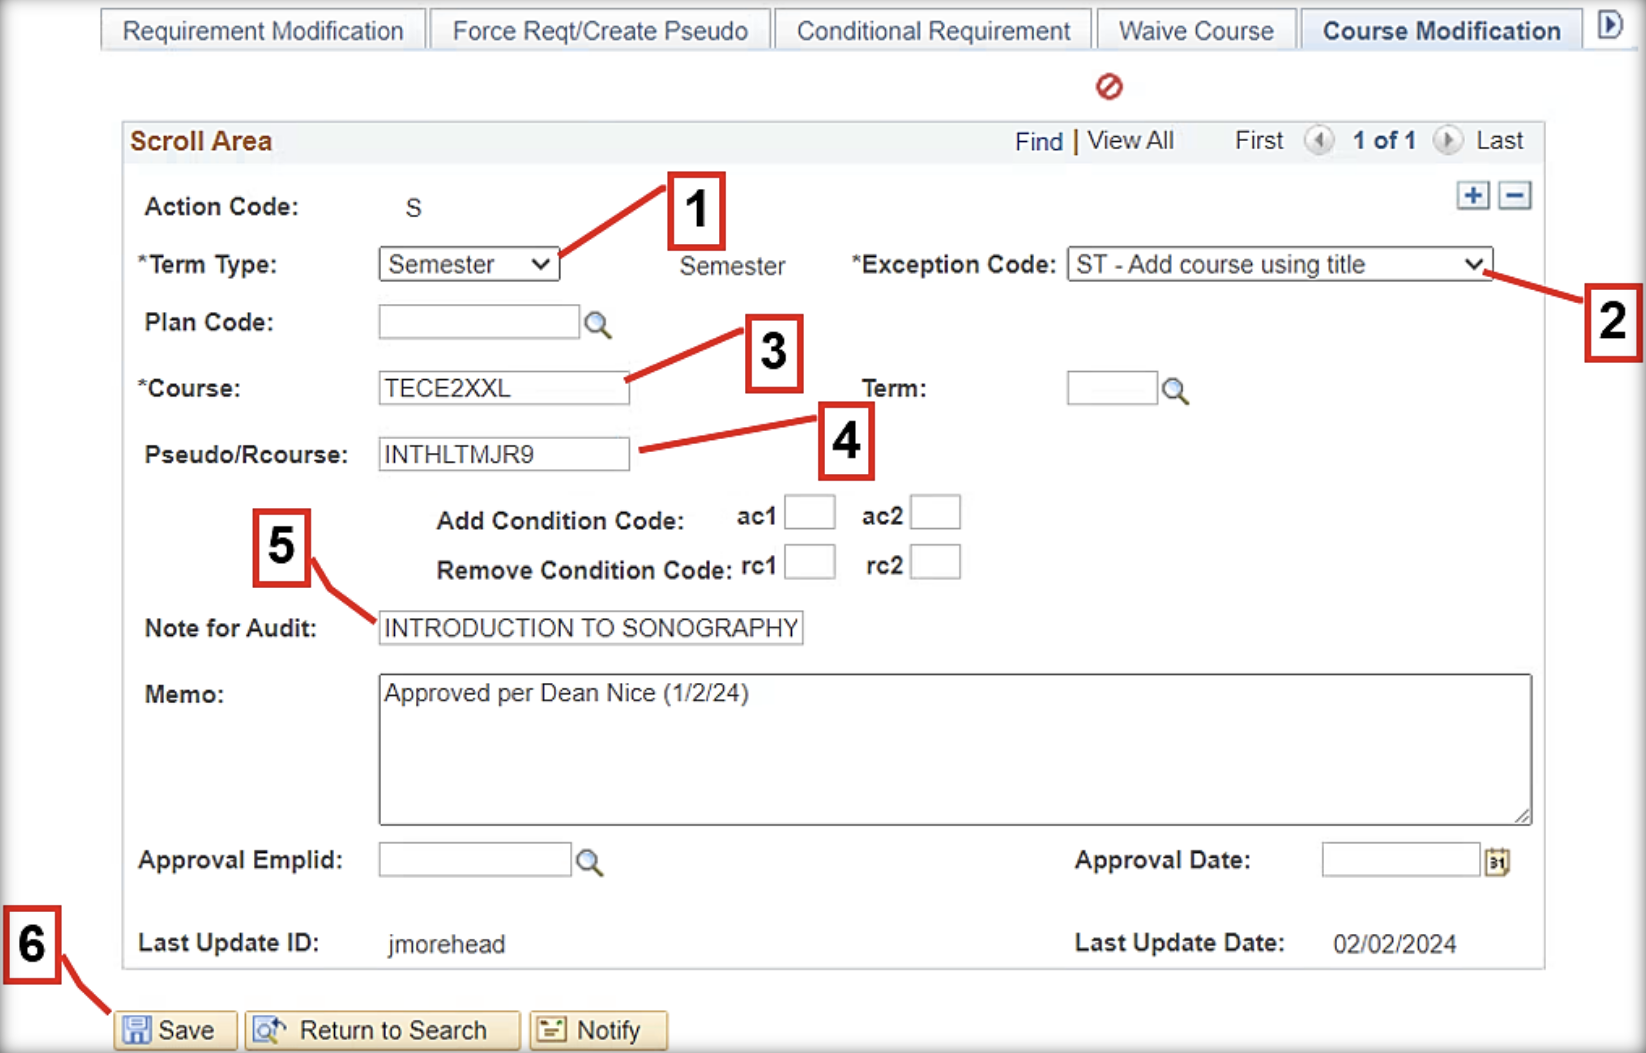Click the View All link
This screenshot has width=1646, height=1053.
(x=1130, y=141)
